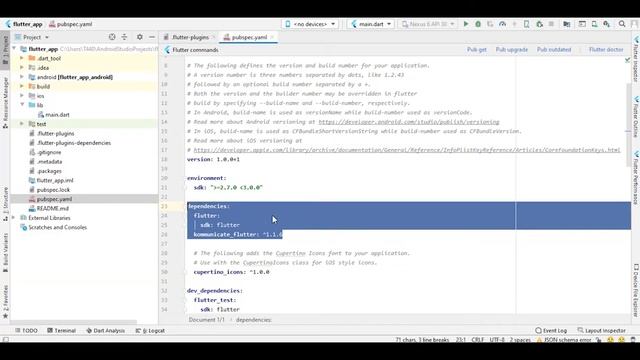This screenshot has width=640, height=360.
Task: Click the Flutter doctor link
Action: [x=606, y=50]
